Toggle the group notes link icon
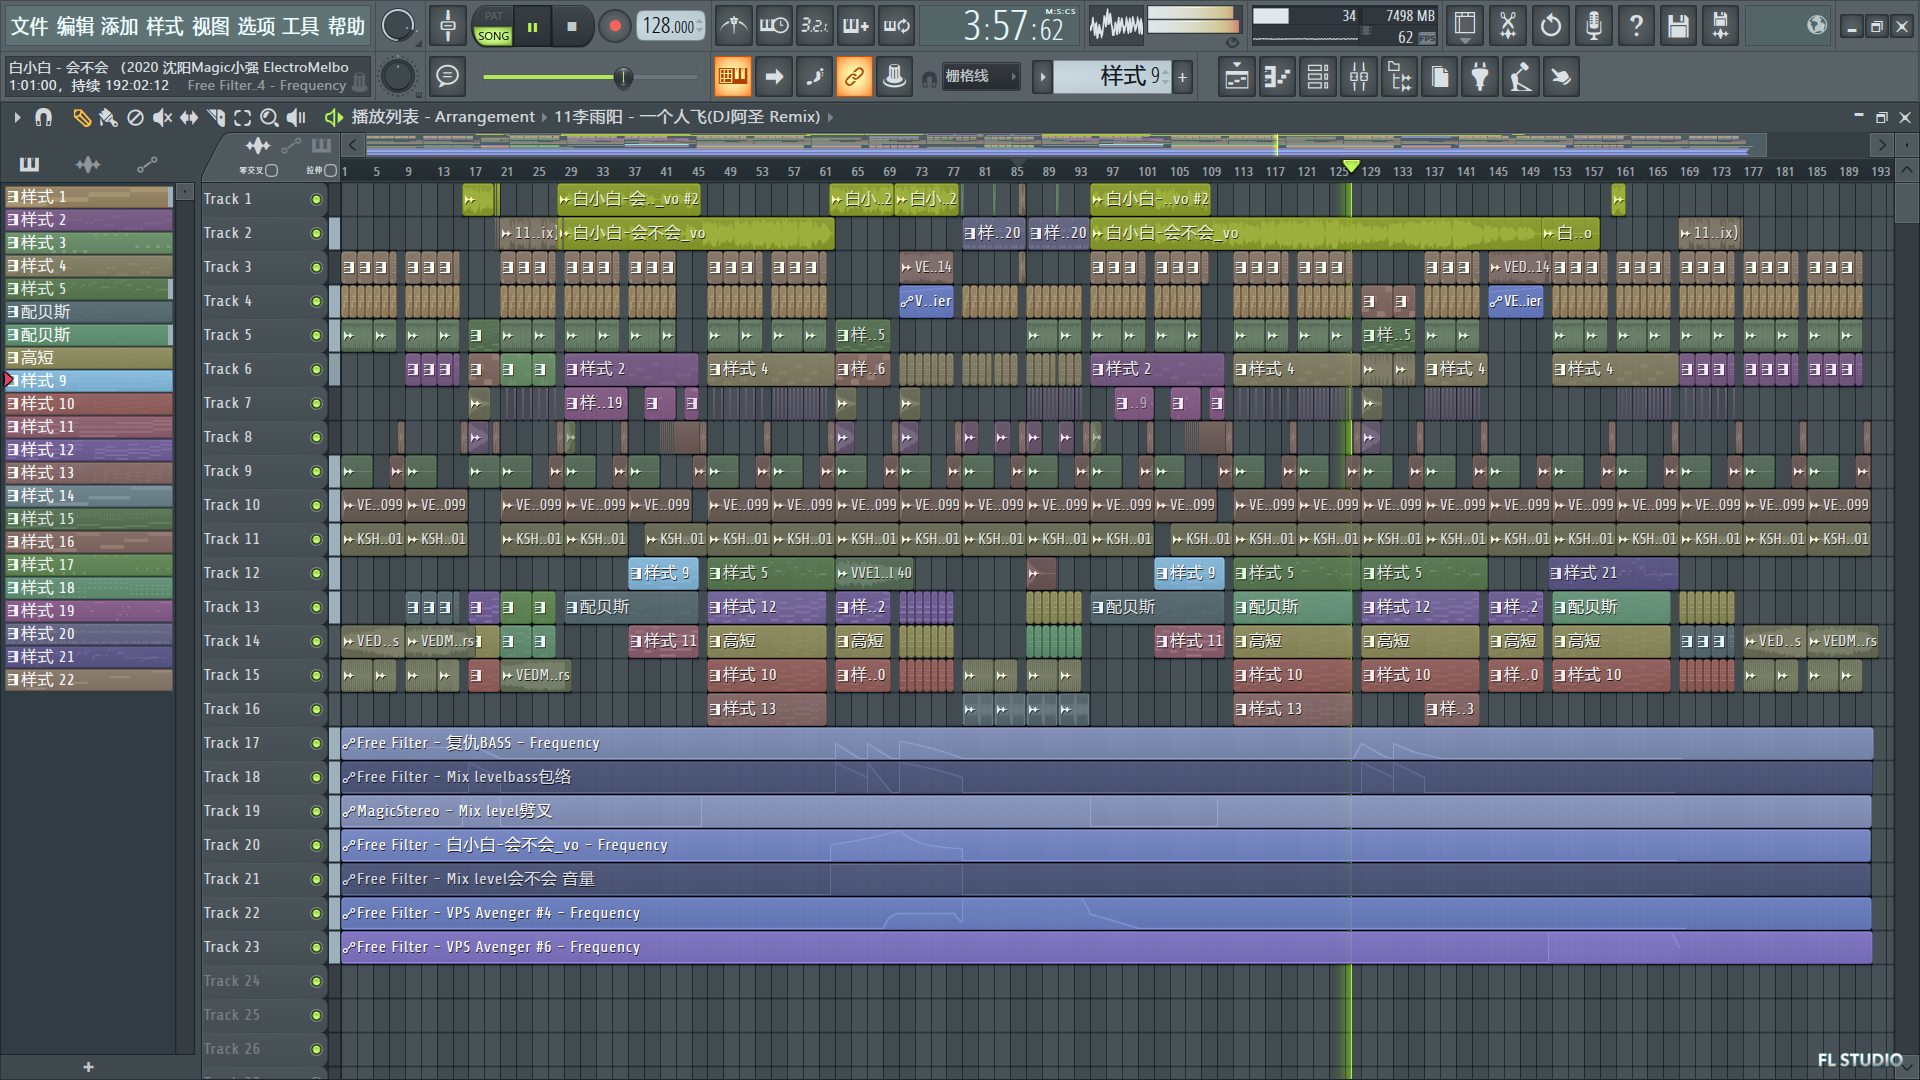 854,76
